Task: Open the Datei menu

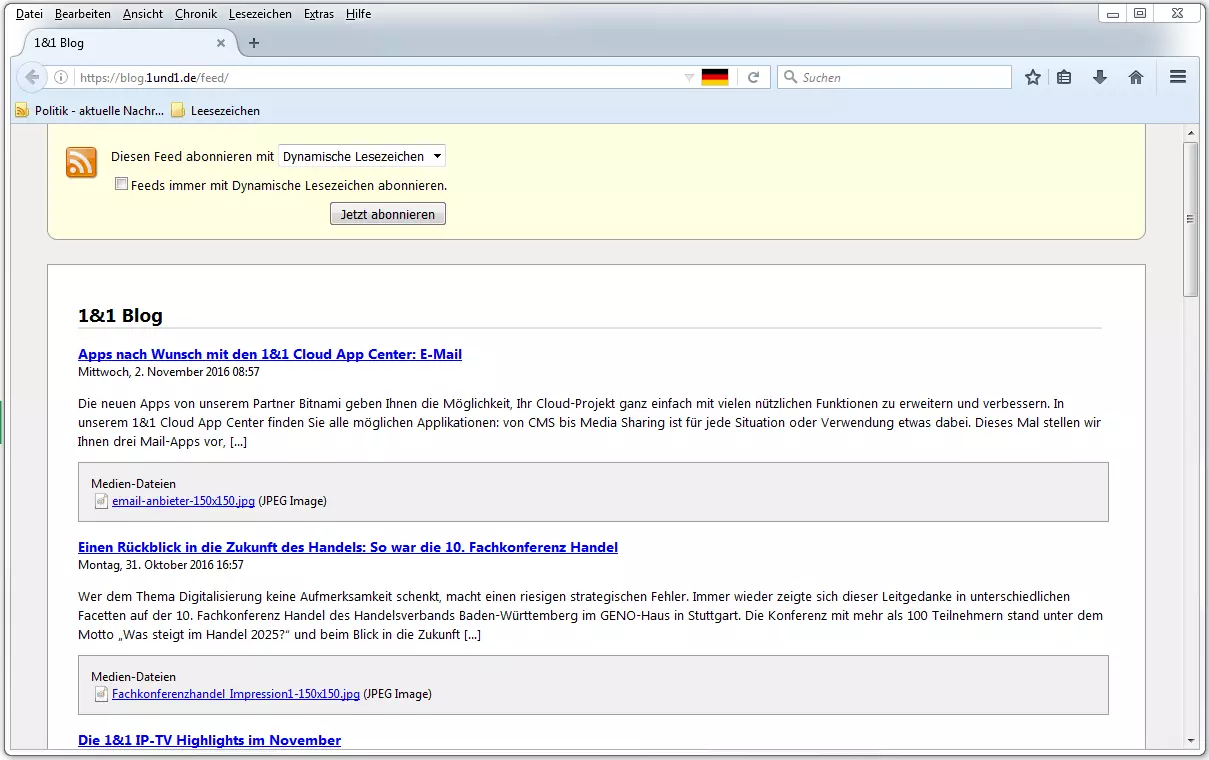Action: click(29, 14)
